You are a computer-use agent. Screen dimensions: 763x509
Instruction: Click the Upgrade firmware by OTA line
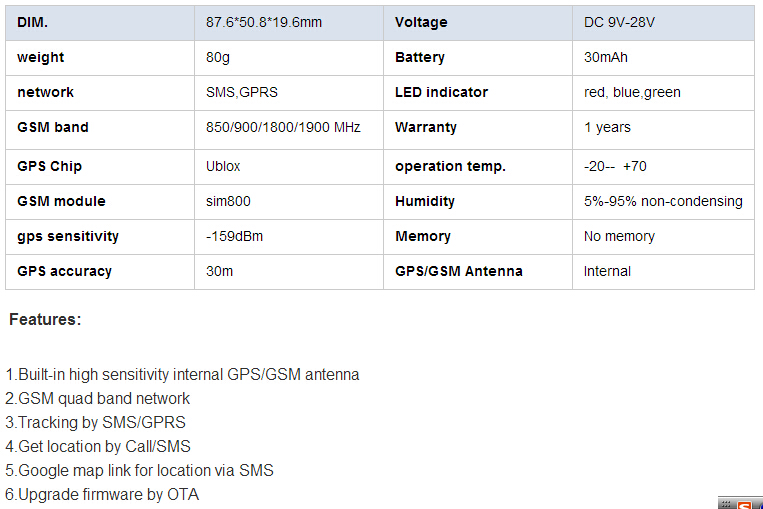tap(102, 494)
